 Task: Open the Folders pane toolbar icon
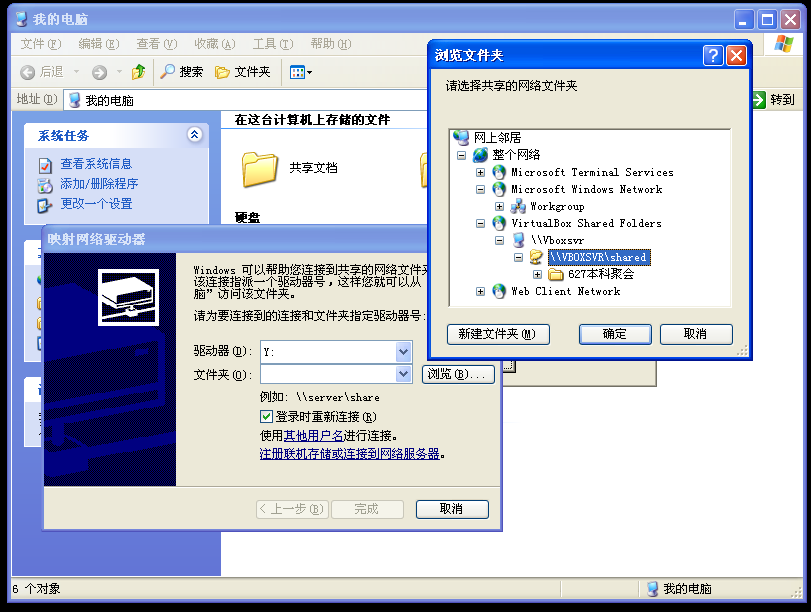[x=223, y=72]
